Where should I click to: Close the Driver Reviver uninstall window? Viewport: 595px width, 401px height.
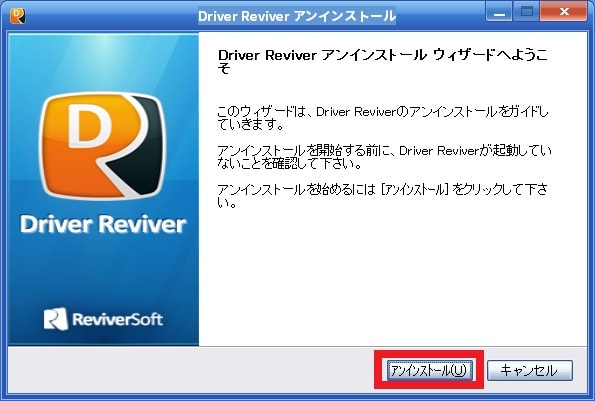pyautogui.click(x=564, y=12)
